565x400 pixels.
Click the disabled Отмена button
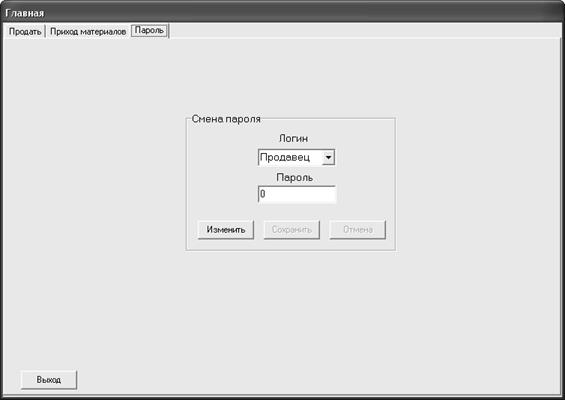pyautogui.click(x=357, y=230)
